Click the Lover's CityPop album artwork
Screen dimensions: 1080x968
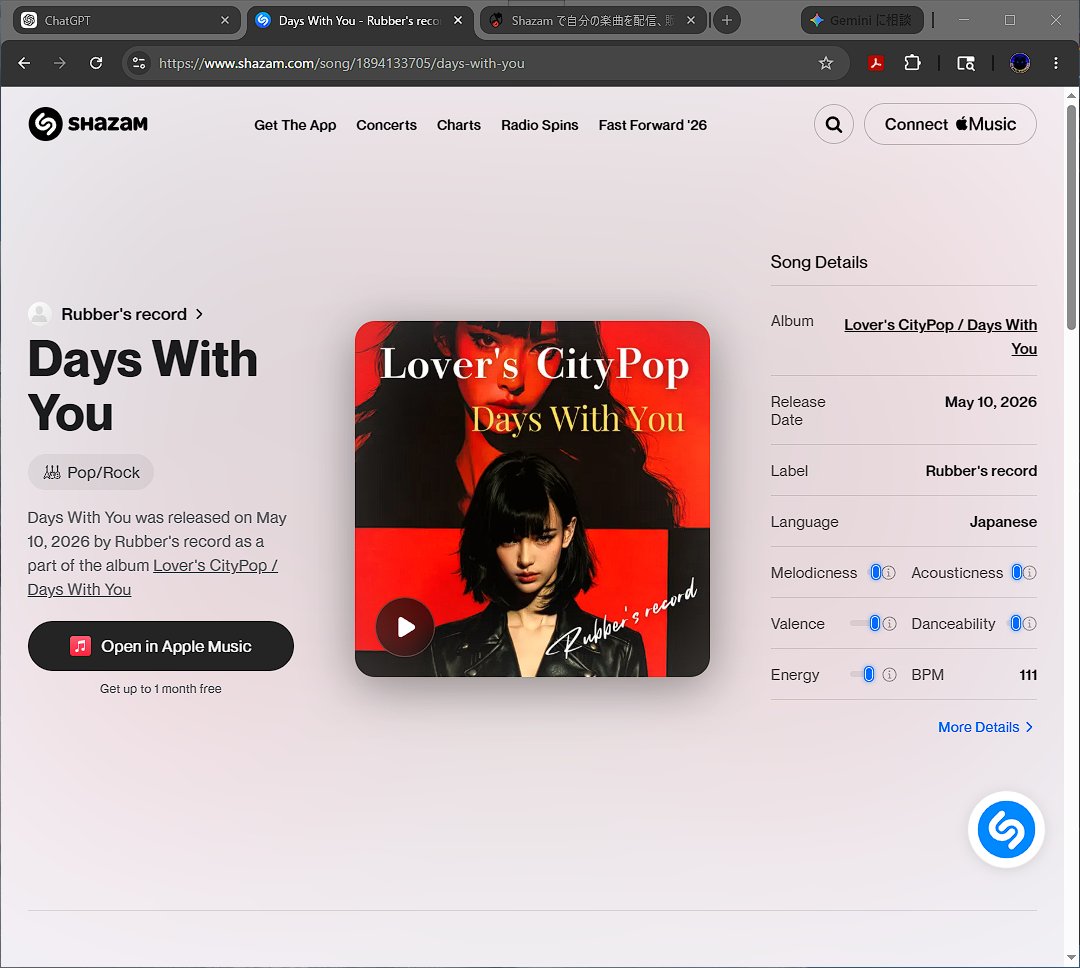(532, 499)
